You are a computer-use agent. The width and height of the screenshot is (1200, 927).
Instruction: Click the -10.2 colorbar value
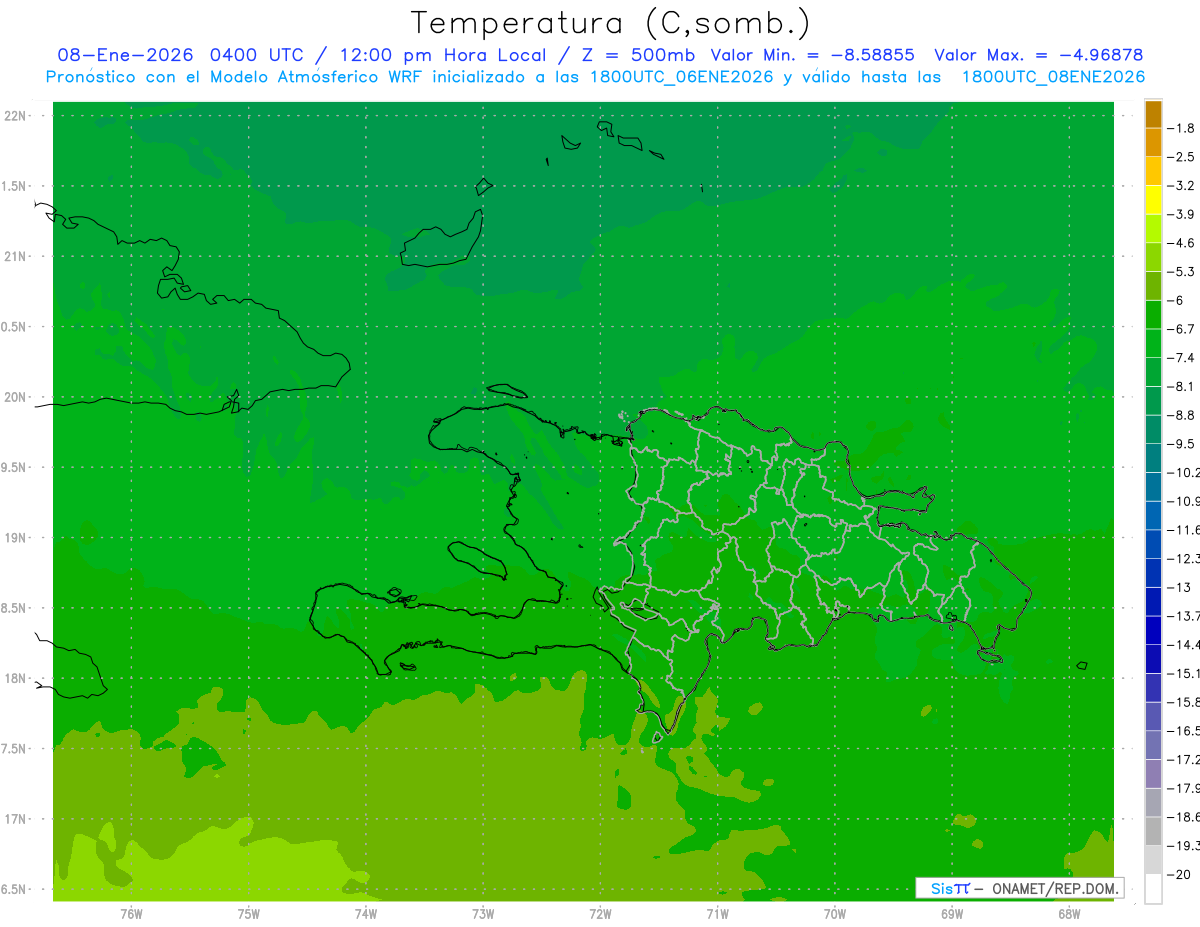point(1183,472)
